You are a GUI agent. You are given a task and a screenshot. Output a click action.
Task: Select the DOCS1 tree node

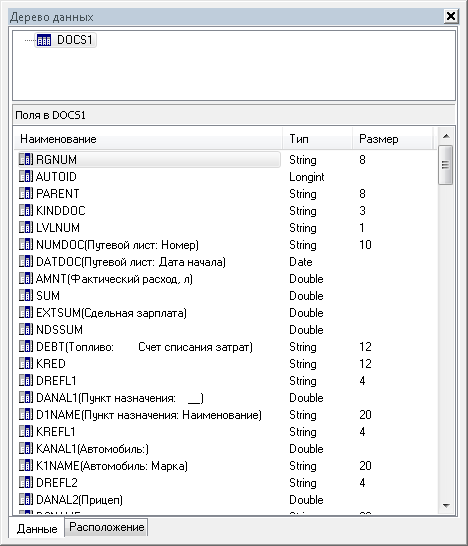pos(65,40)
